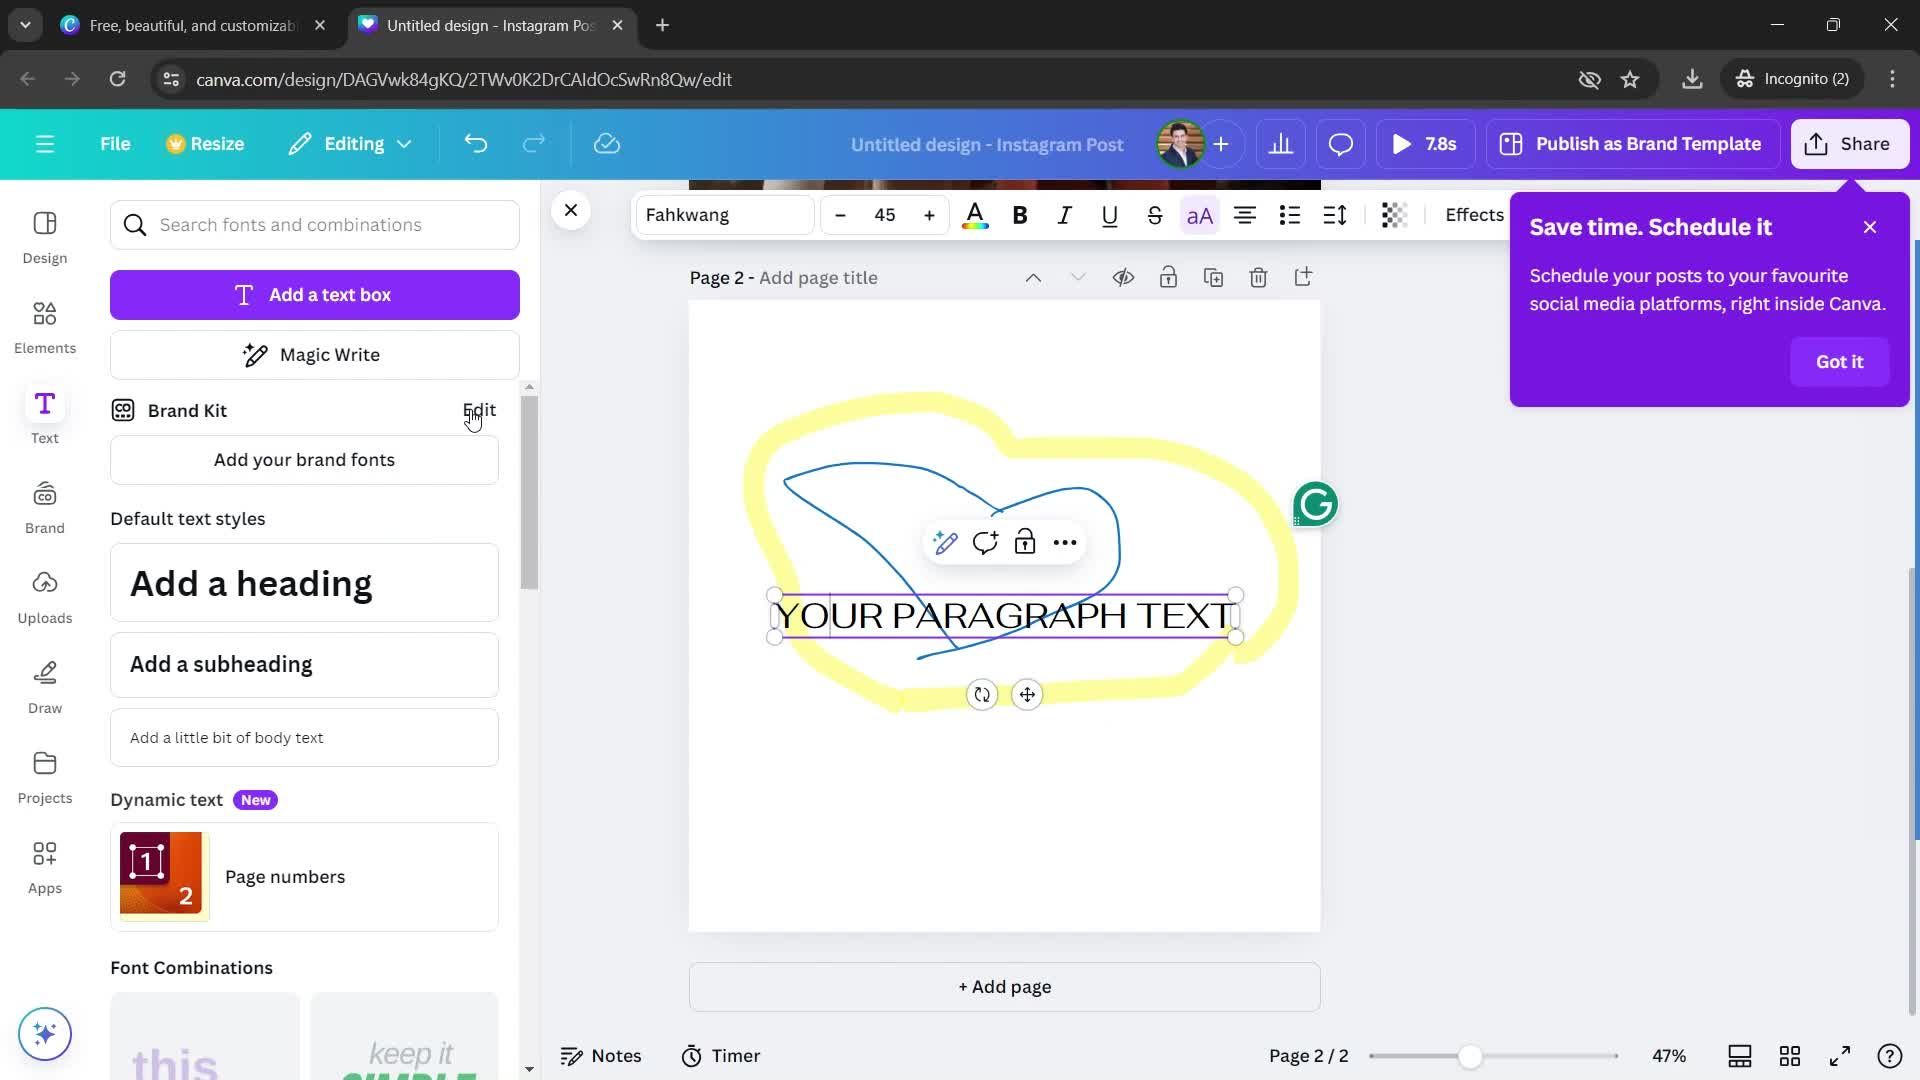Click the Bold formatting icon
The height and width of the screenshot is (1080, 1920).
pyautogui.click(x=1018, y=214)
